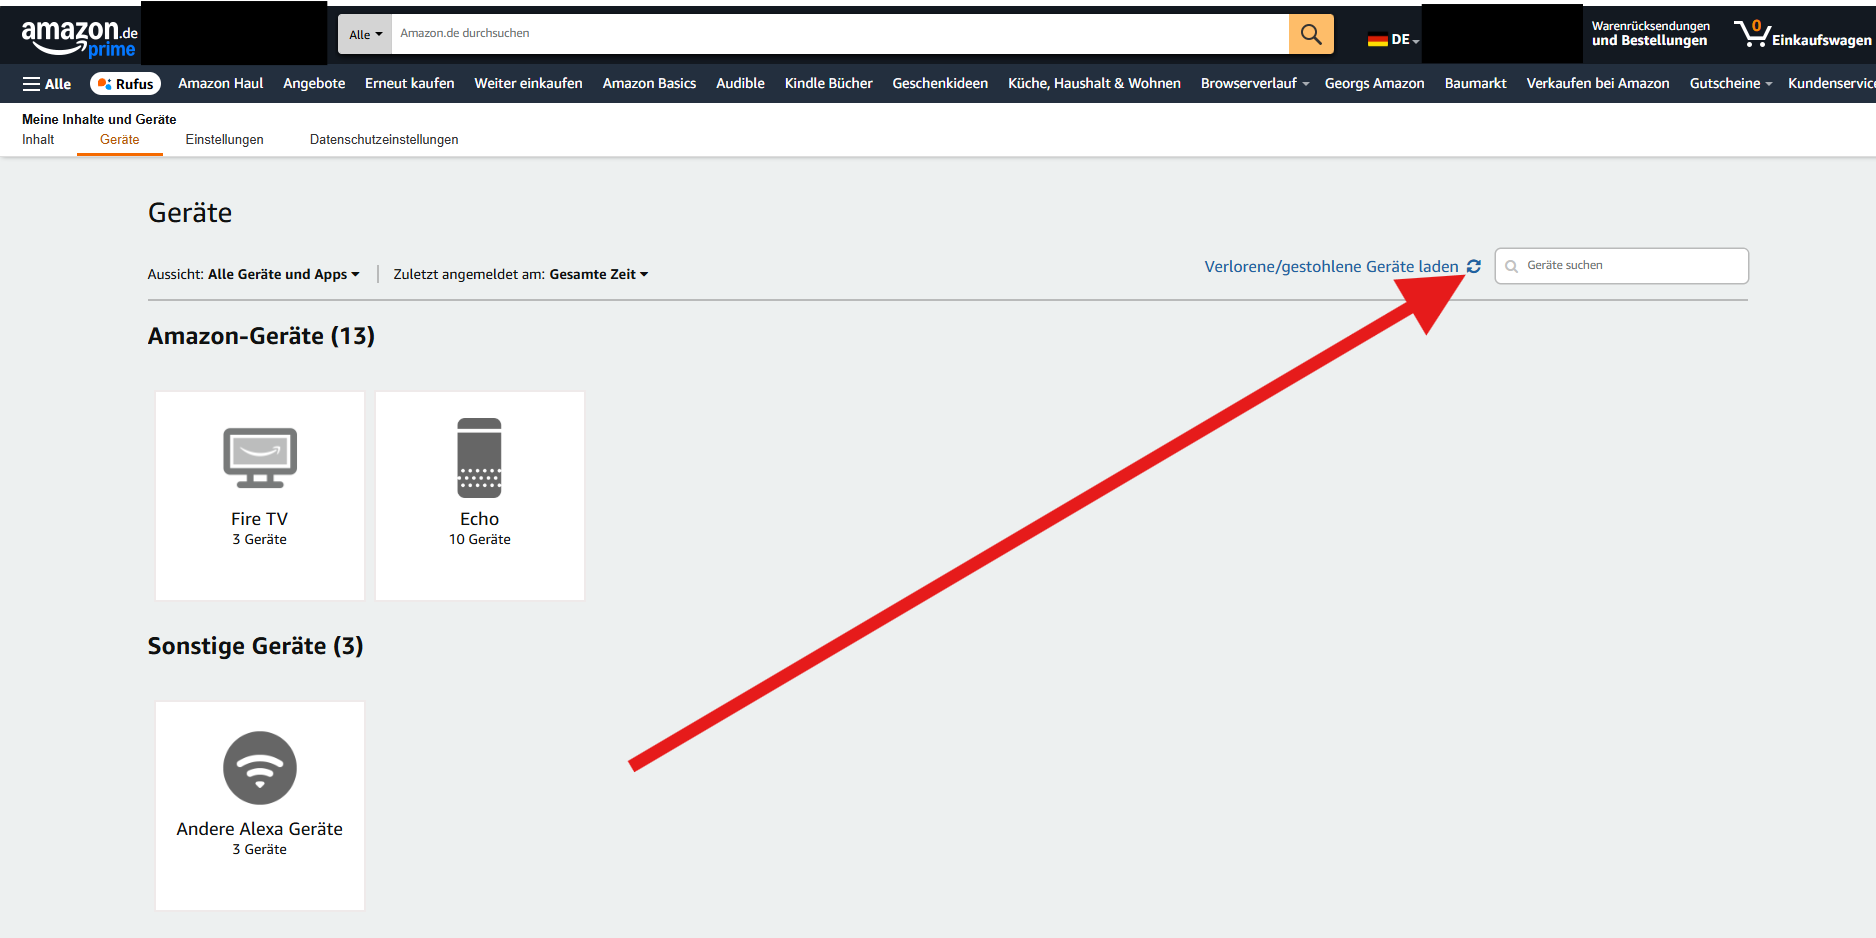Open the Datenschutzeinstellungen tab
Screen dimensions: 1876x938
tap(384, 140)
